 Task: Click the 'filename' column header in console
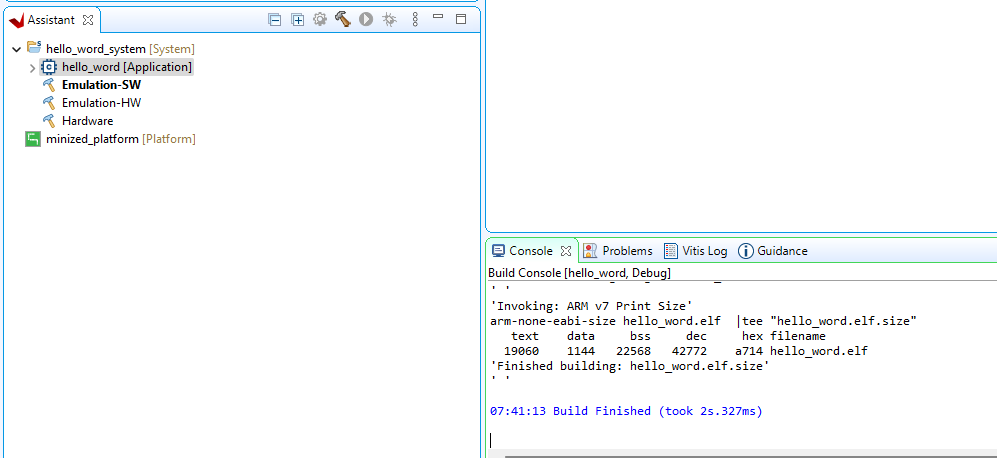797,336
